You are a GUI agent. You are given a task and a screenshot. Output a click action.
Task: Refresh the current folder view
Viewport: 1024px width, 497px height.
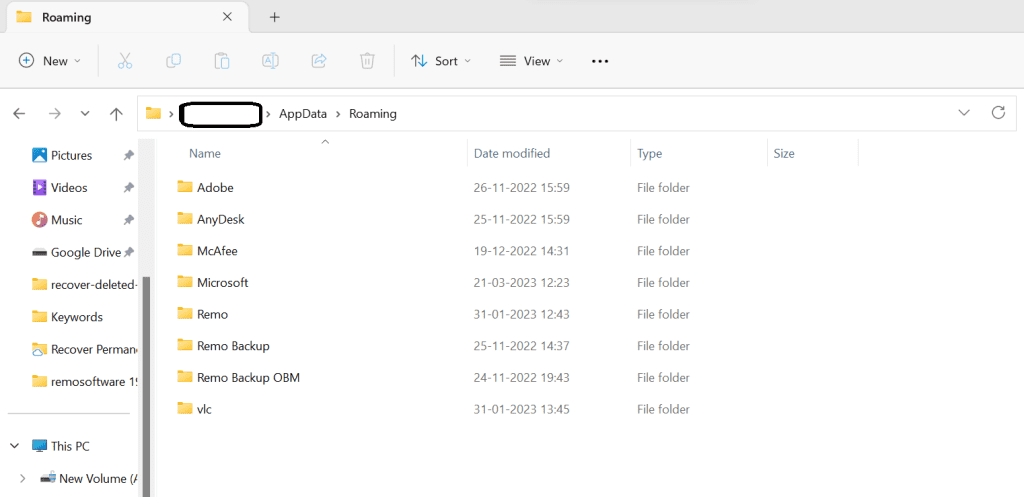997,113
